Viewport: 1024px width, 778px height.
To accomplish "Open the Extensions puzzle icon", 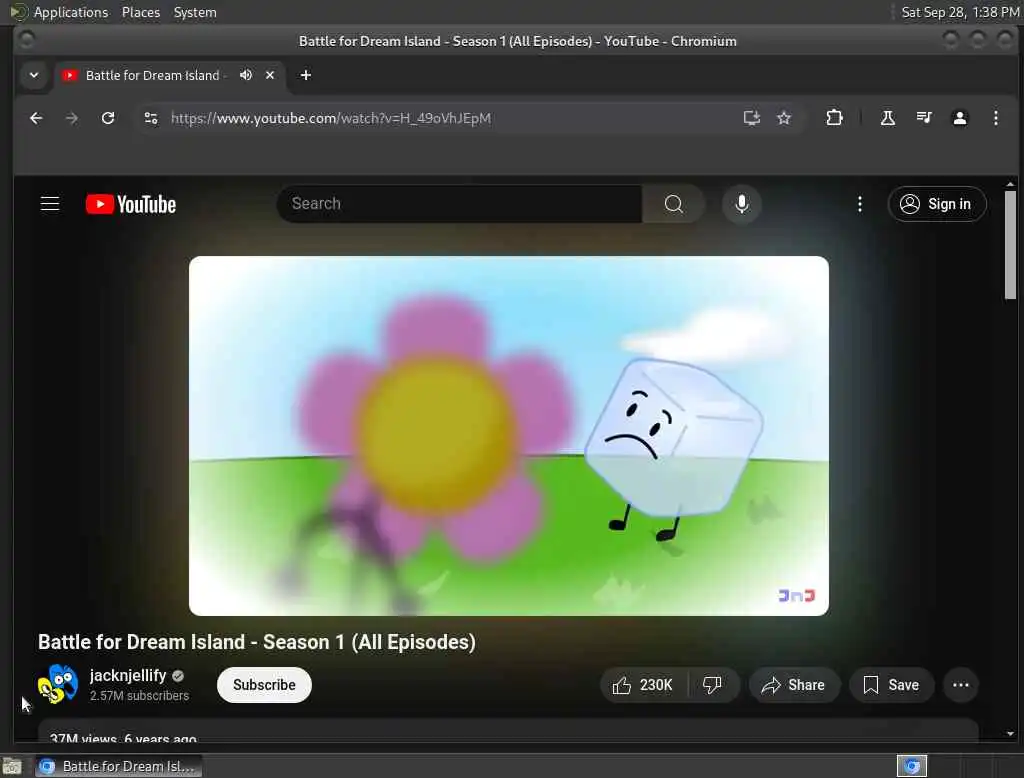I will coord(834,118).
